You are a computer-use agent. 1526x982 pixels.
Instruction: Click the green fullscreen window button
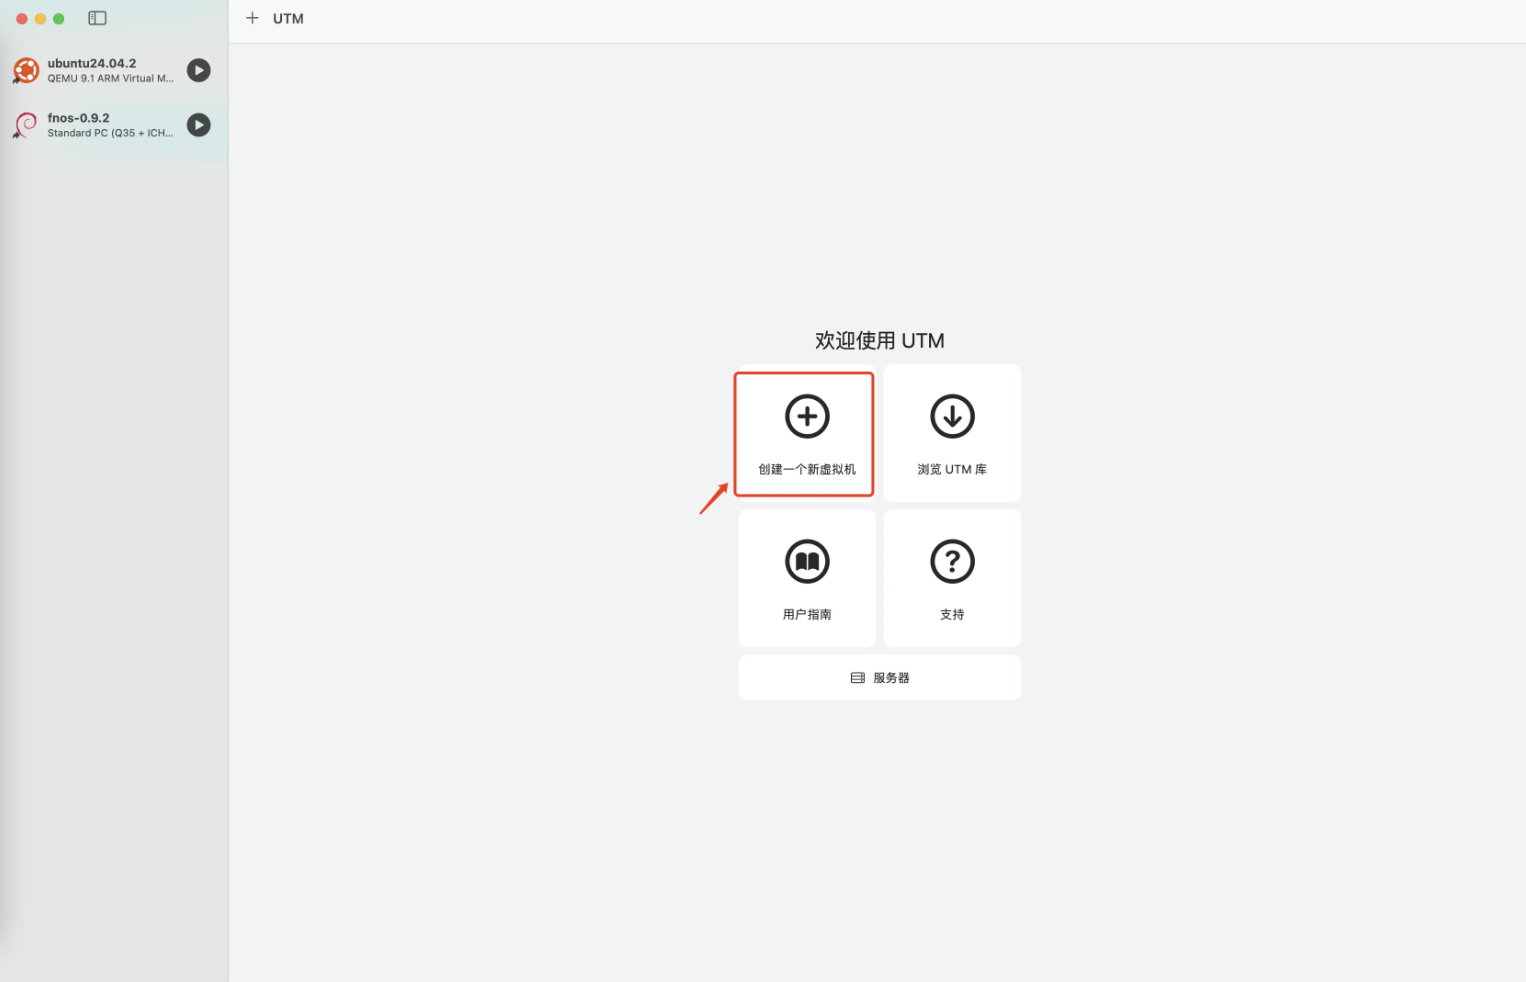tap(59, 19)
